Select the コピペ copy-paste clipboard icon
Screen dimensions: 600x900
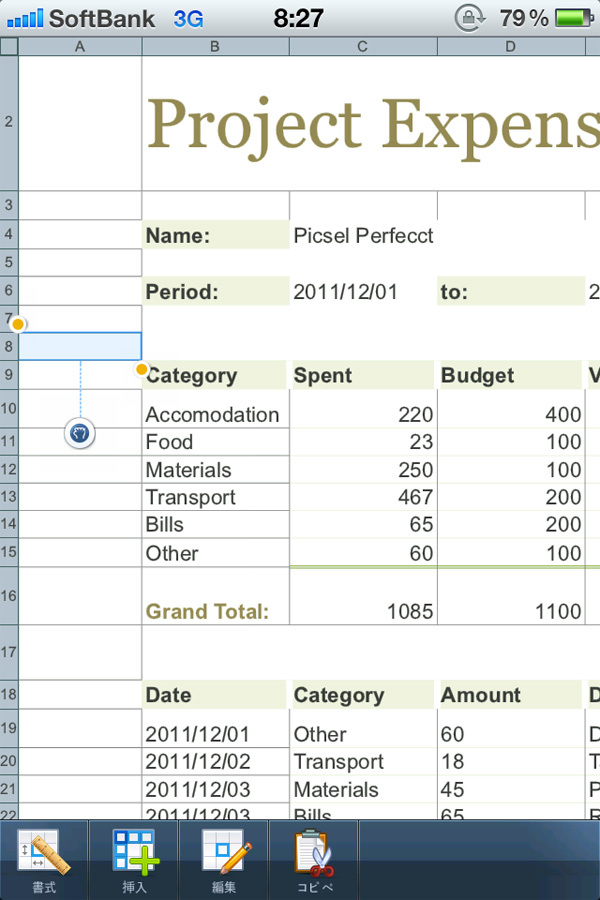[313, 859]
